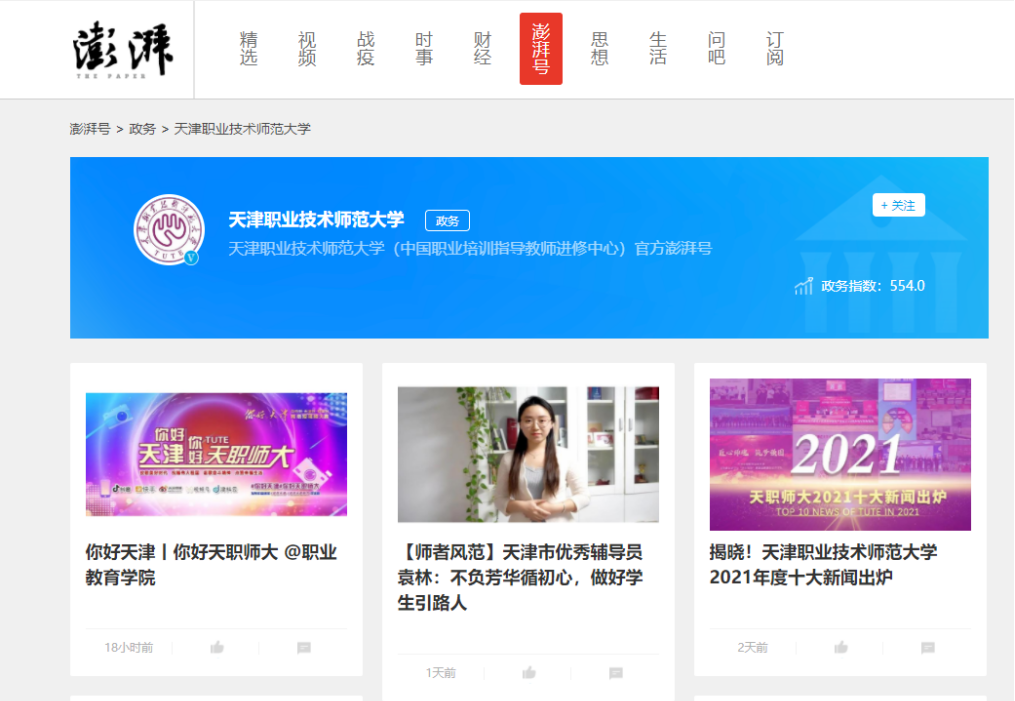This screenshot has width=1015, height=701.
Task: Click 澎湃号 in the breadcrumb
Action: click(90, 129)
